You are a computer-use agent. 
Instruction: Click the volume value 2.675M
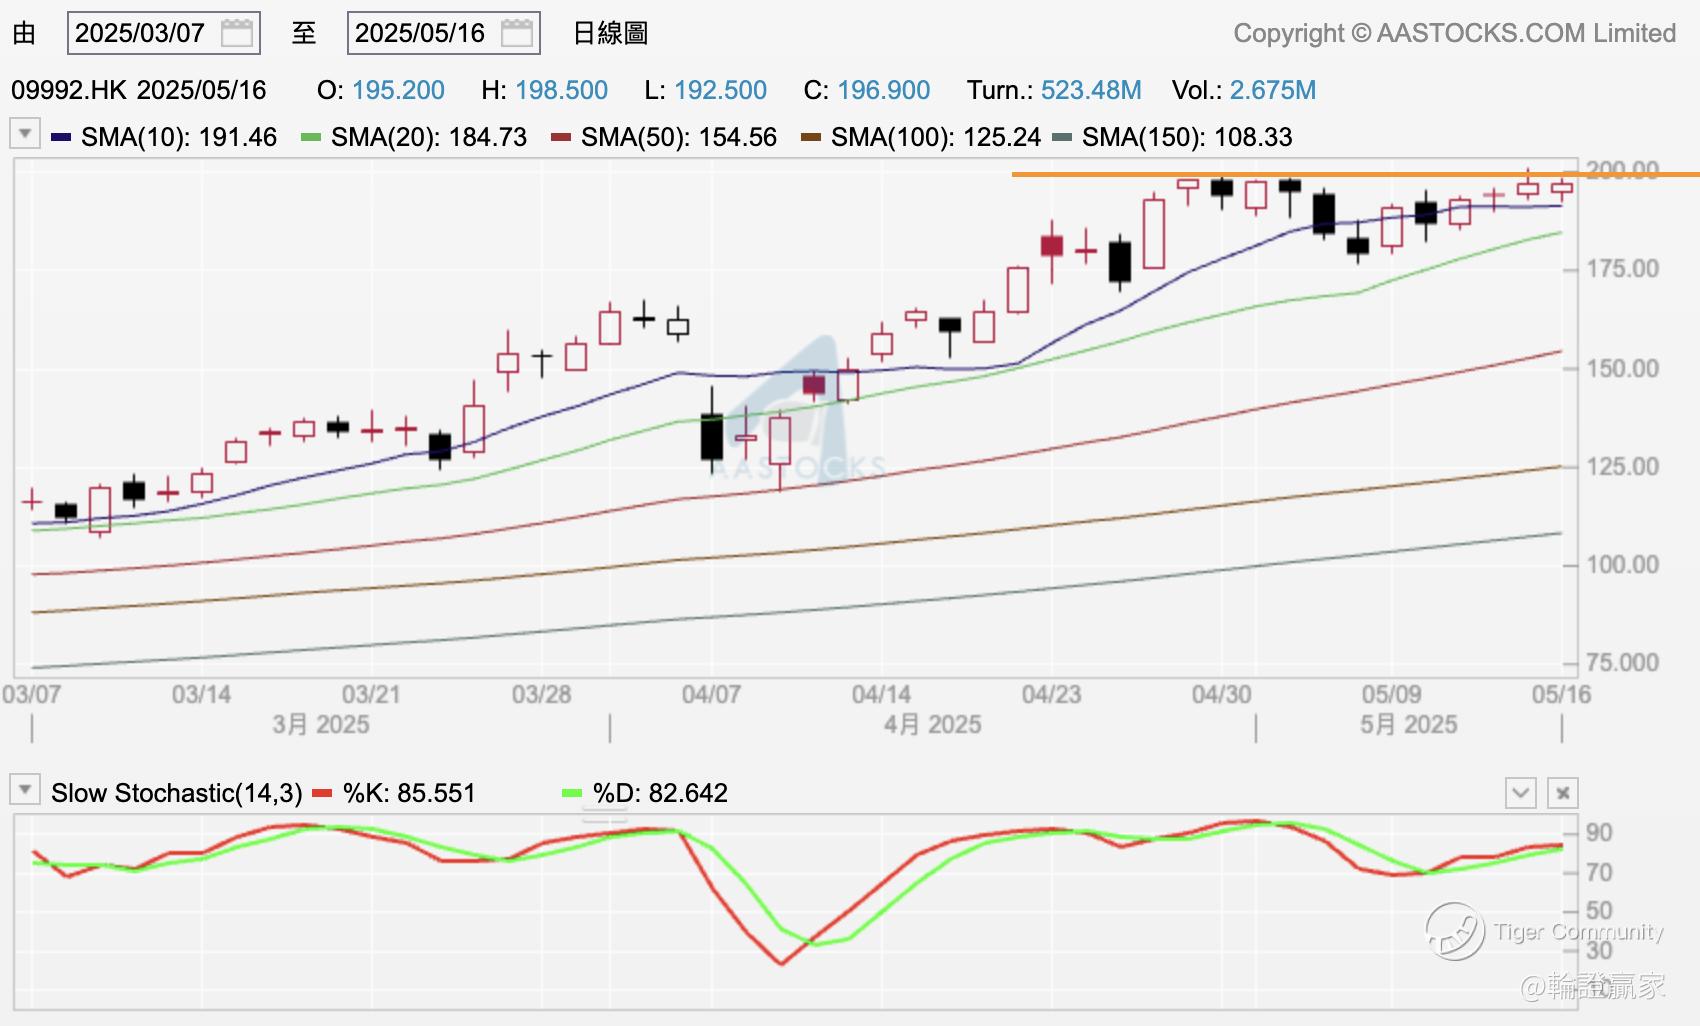click(x=1273, y=90)
